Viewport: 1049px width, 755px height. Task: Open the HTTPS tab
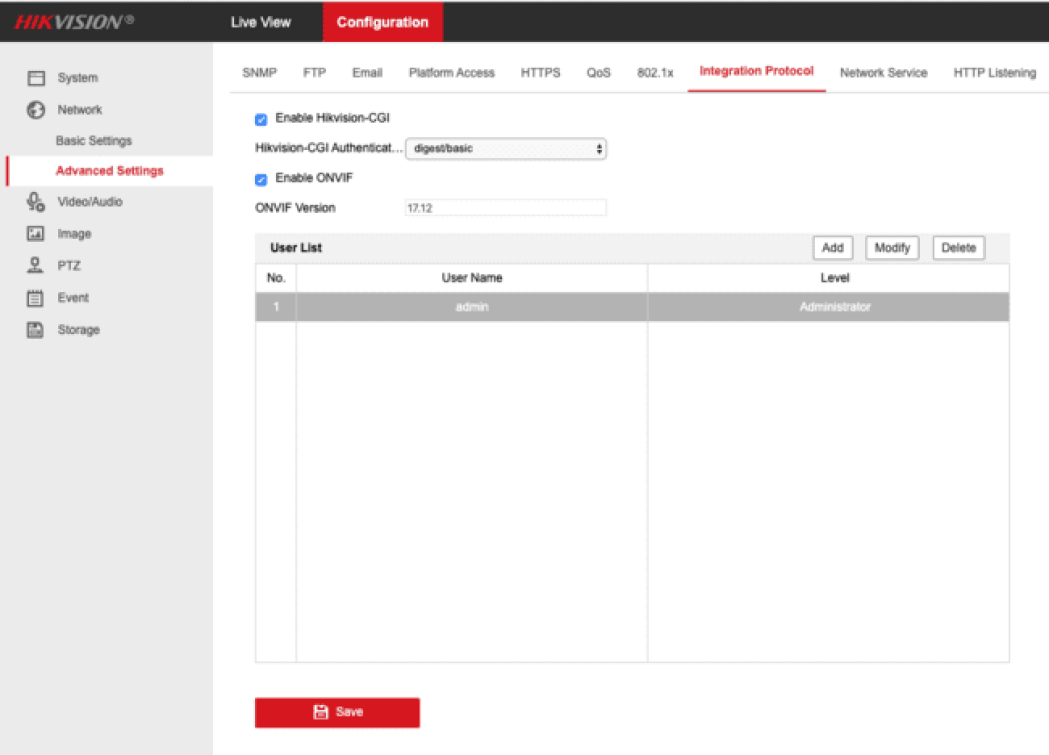540,73
